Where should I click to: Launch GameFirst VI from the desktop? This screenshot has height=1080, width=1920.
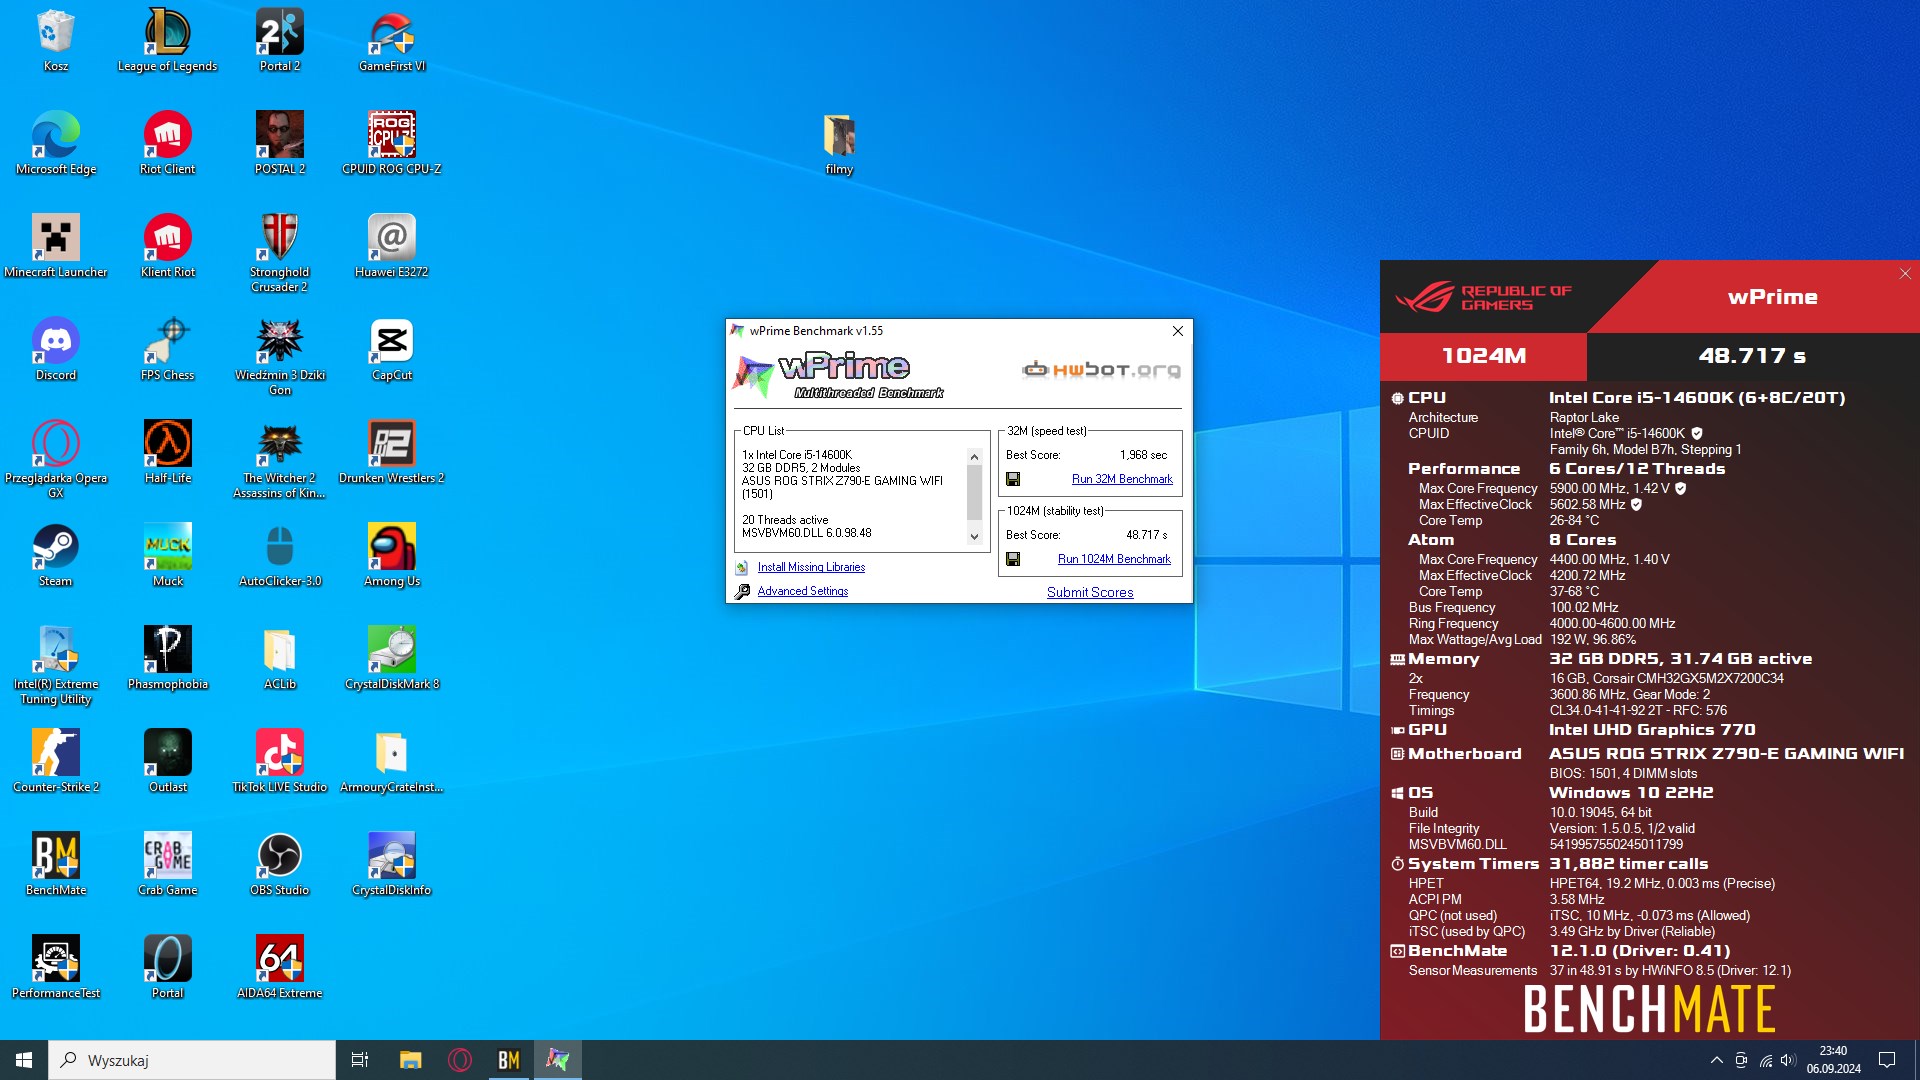pos(392,40)
